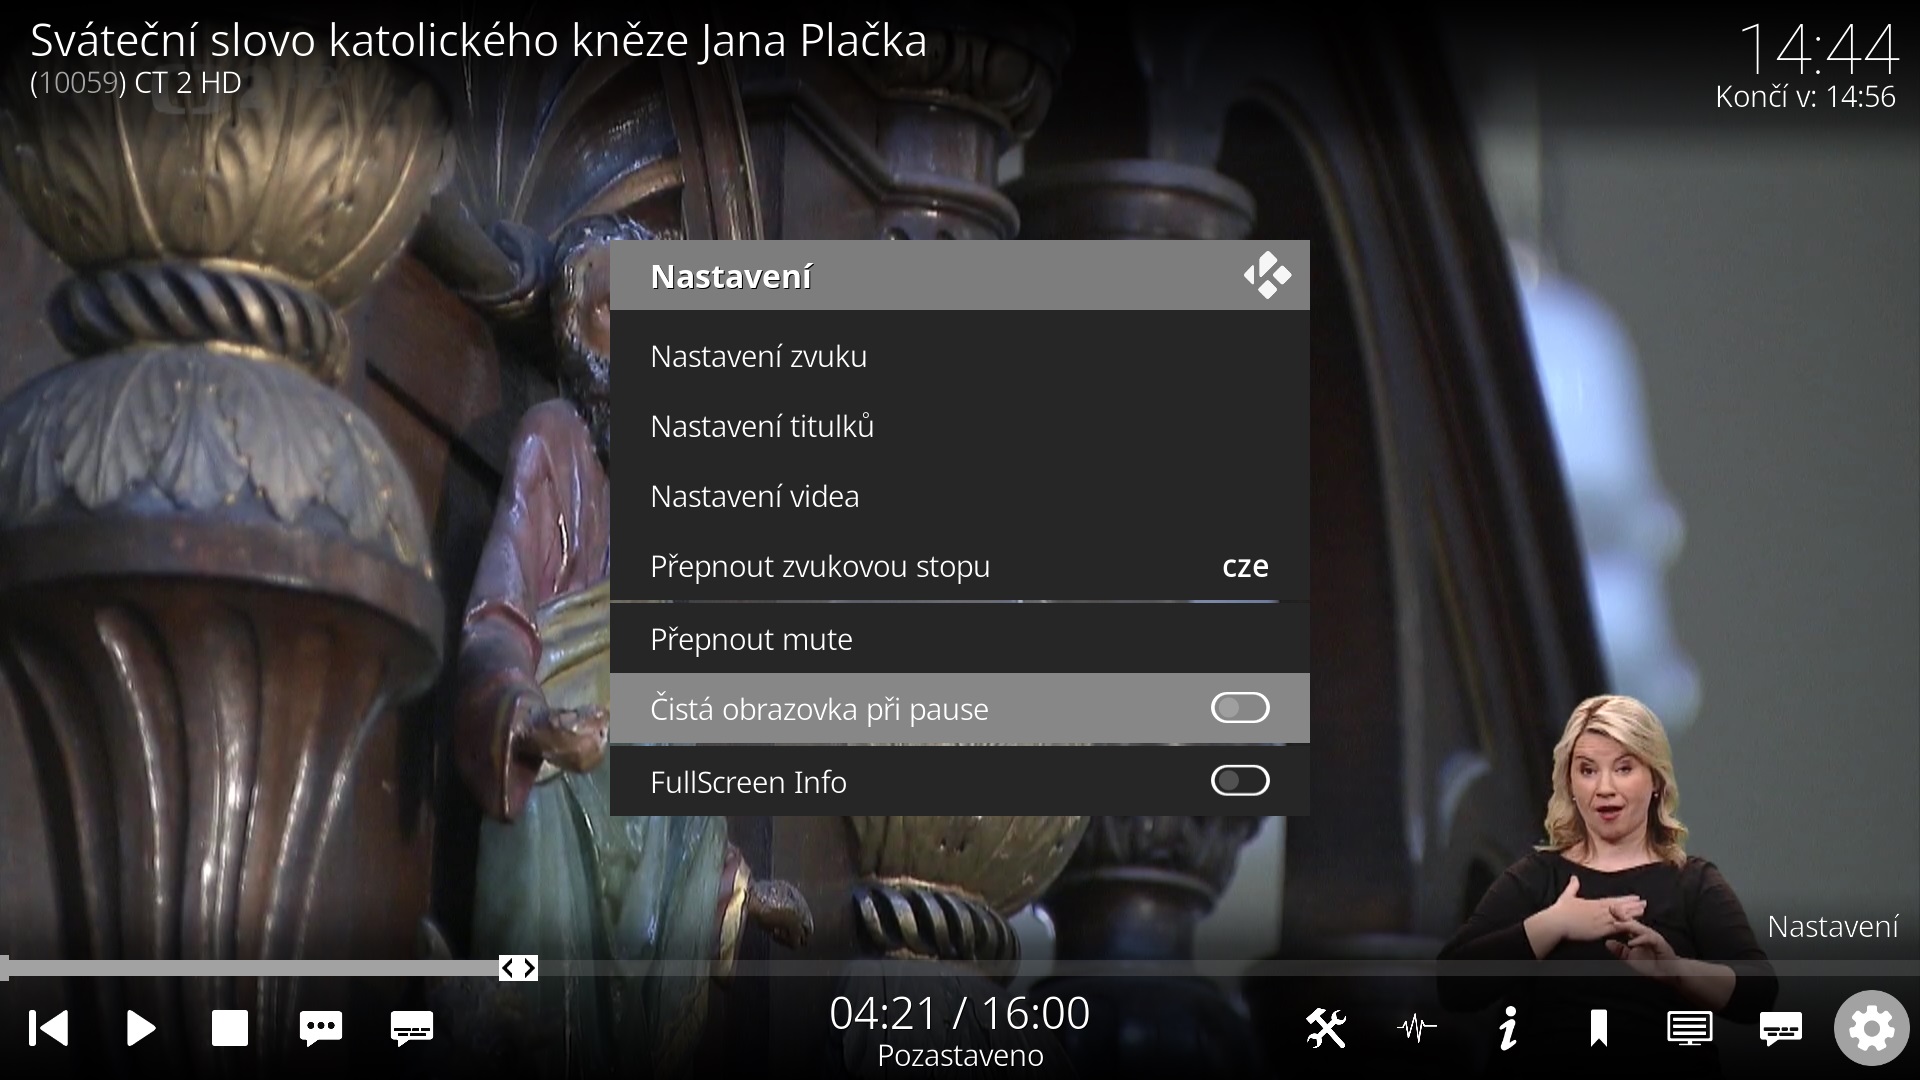Stop playback with the square icon

point(230,1028)
